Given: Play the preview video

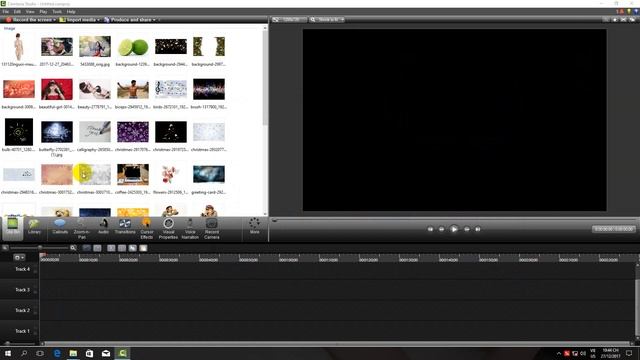Looking at the screenshot, I should (454, 229).
